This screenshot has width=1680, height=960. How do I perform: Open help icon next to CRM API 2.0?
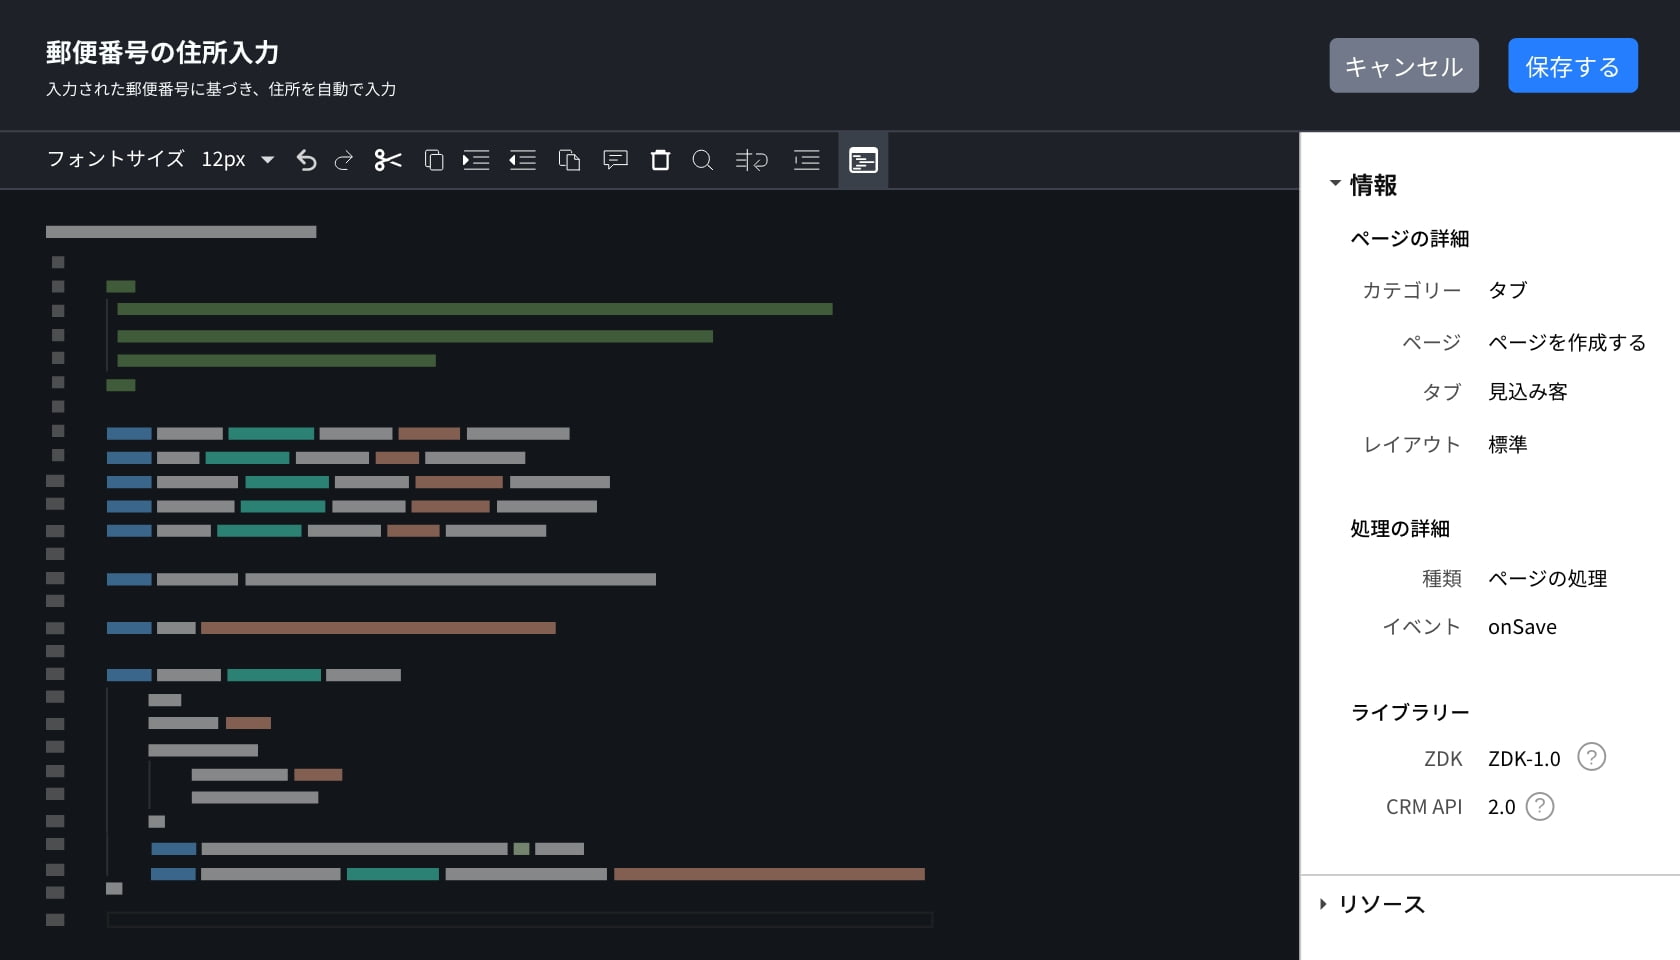(x=1540, y=806)
